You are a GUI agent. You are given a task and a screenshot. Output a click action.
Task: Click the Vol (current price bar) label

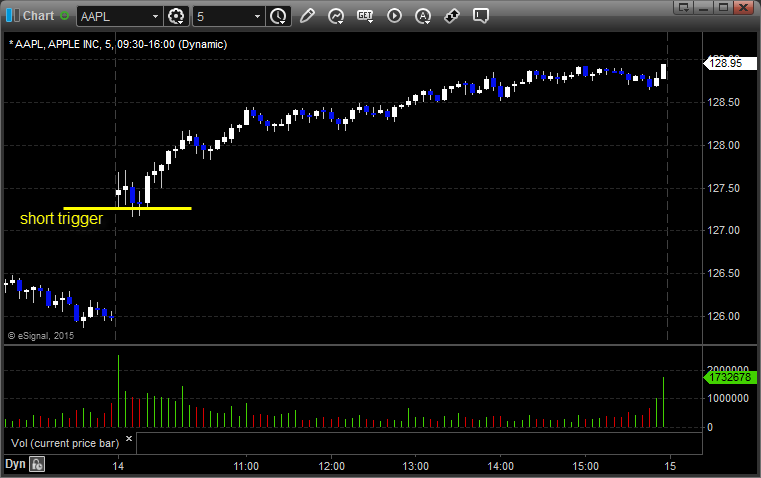pos(65,443)
